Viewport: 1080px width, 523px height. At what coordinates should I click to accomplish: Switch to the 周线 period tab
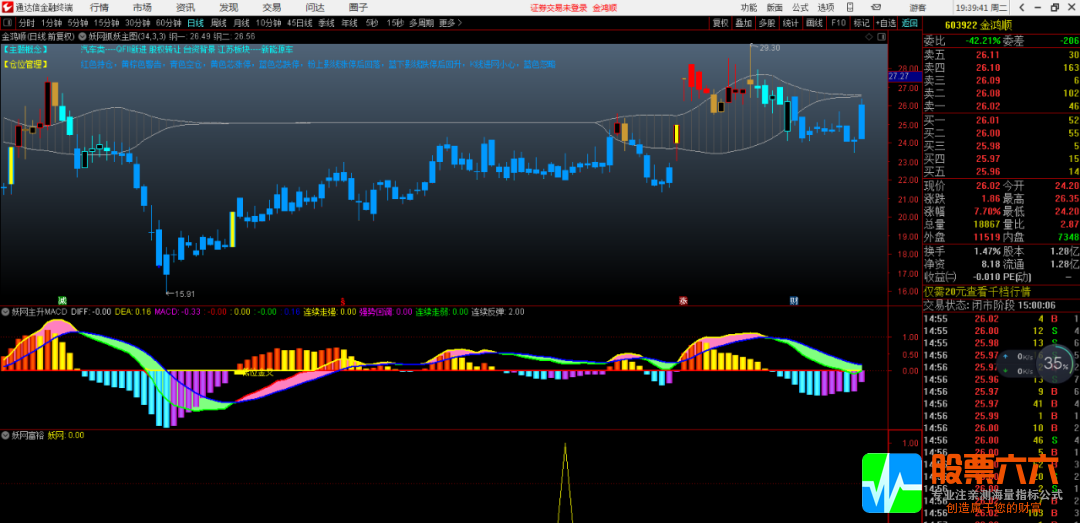[218, 23]
